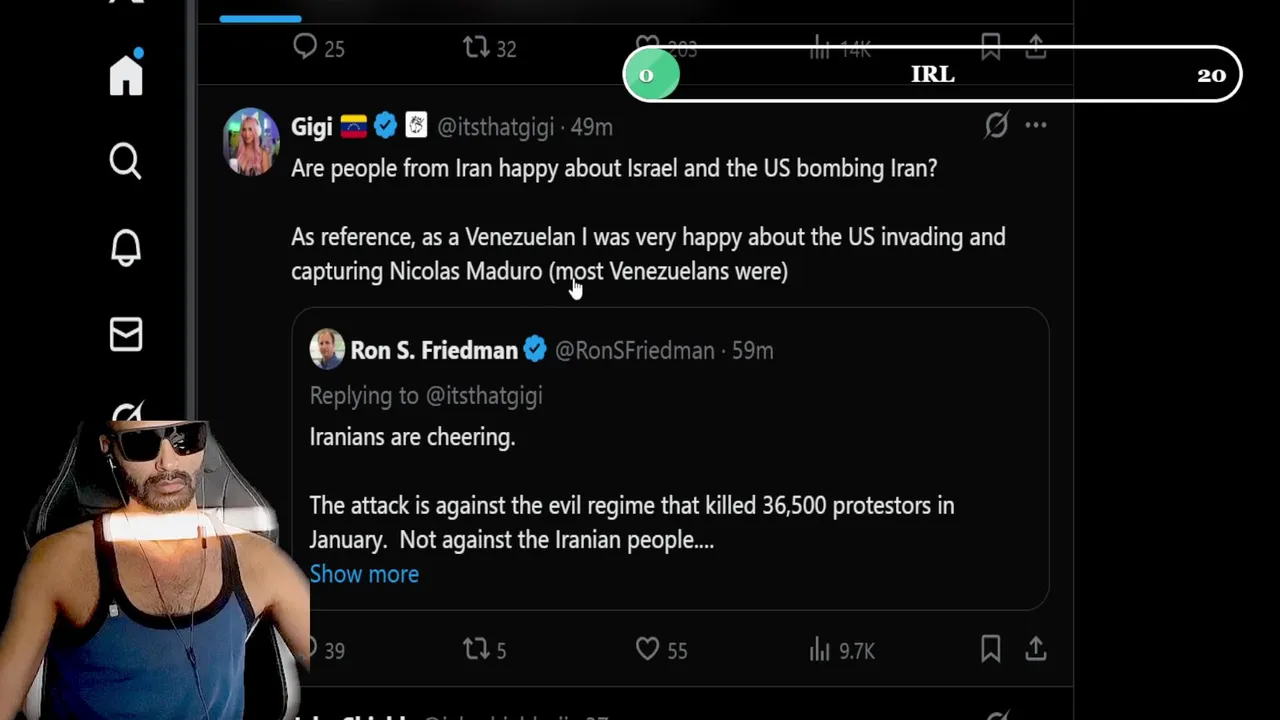Bookmark the upper post

click(x=990, y=47)
